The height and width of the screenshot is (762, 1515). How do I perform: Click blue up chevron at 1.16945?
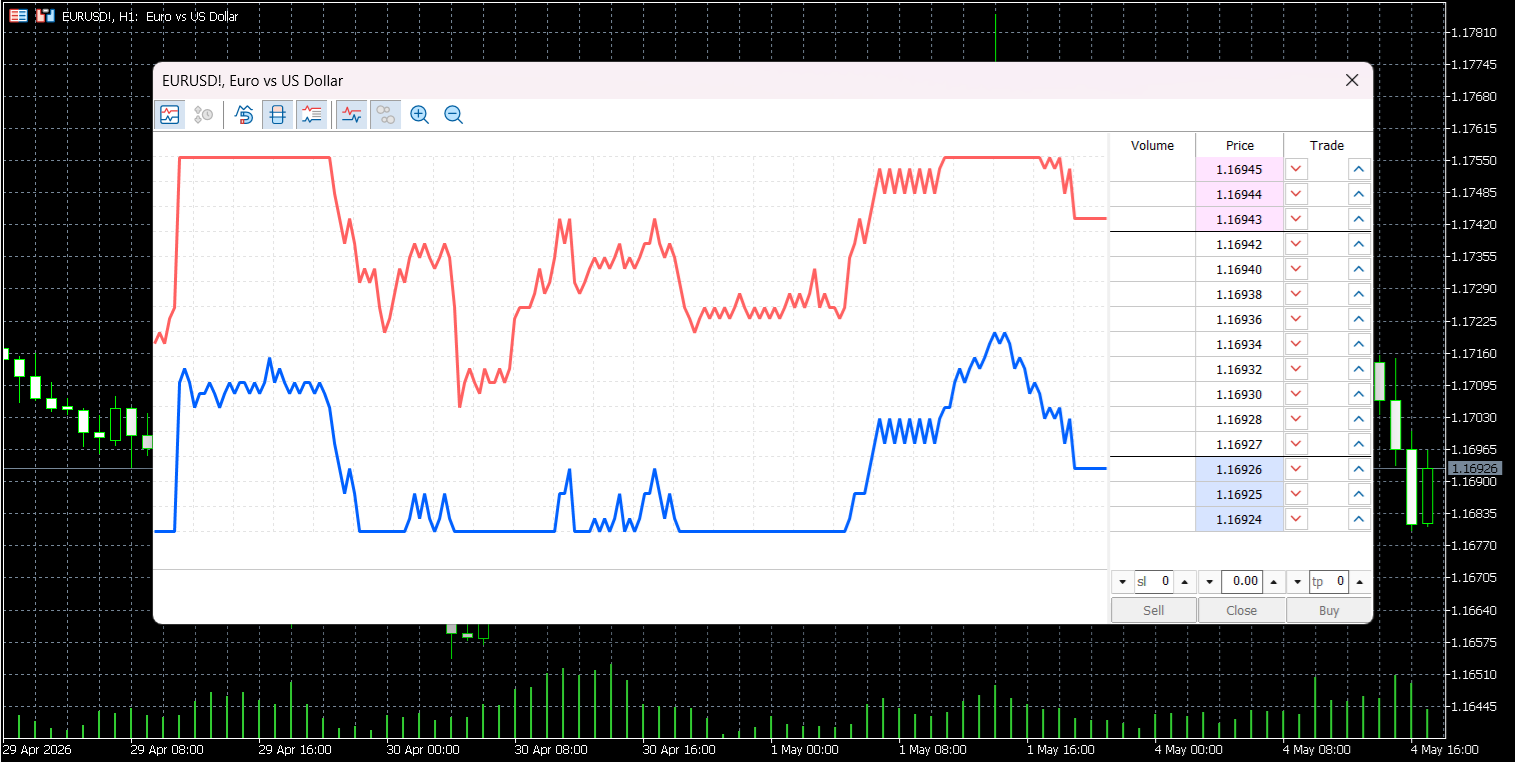1359,169
